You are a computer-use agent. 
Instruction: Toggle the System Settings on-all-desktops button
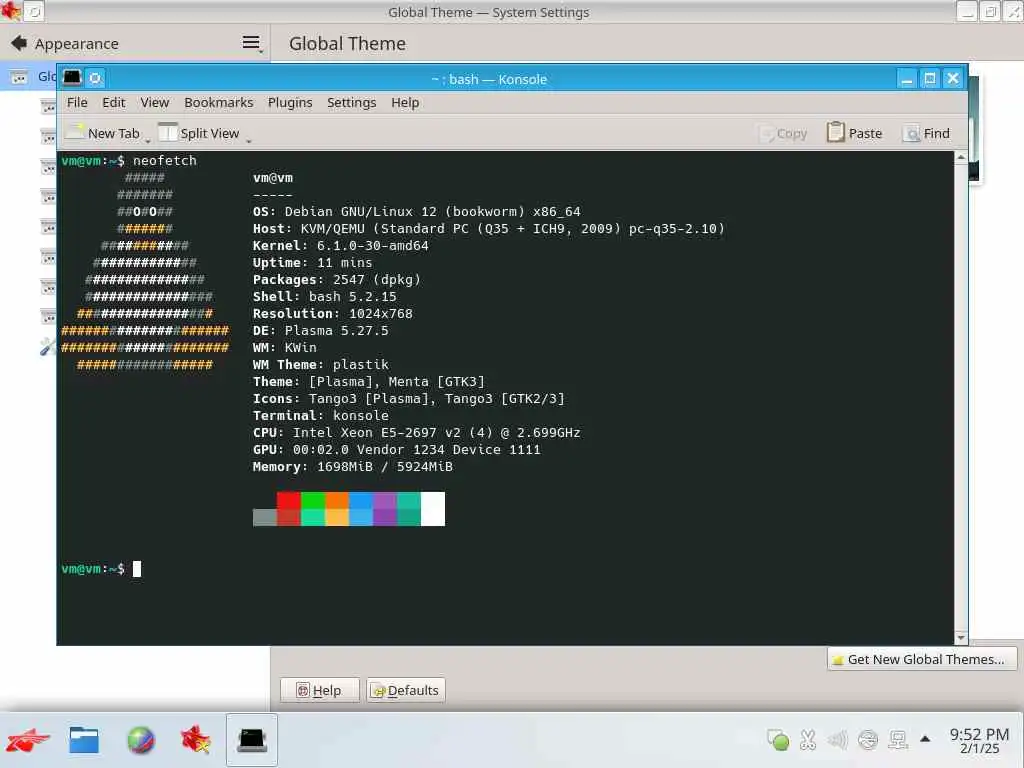point(34,11)
